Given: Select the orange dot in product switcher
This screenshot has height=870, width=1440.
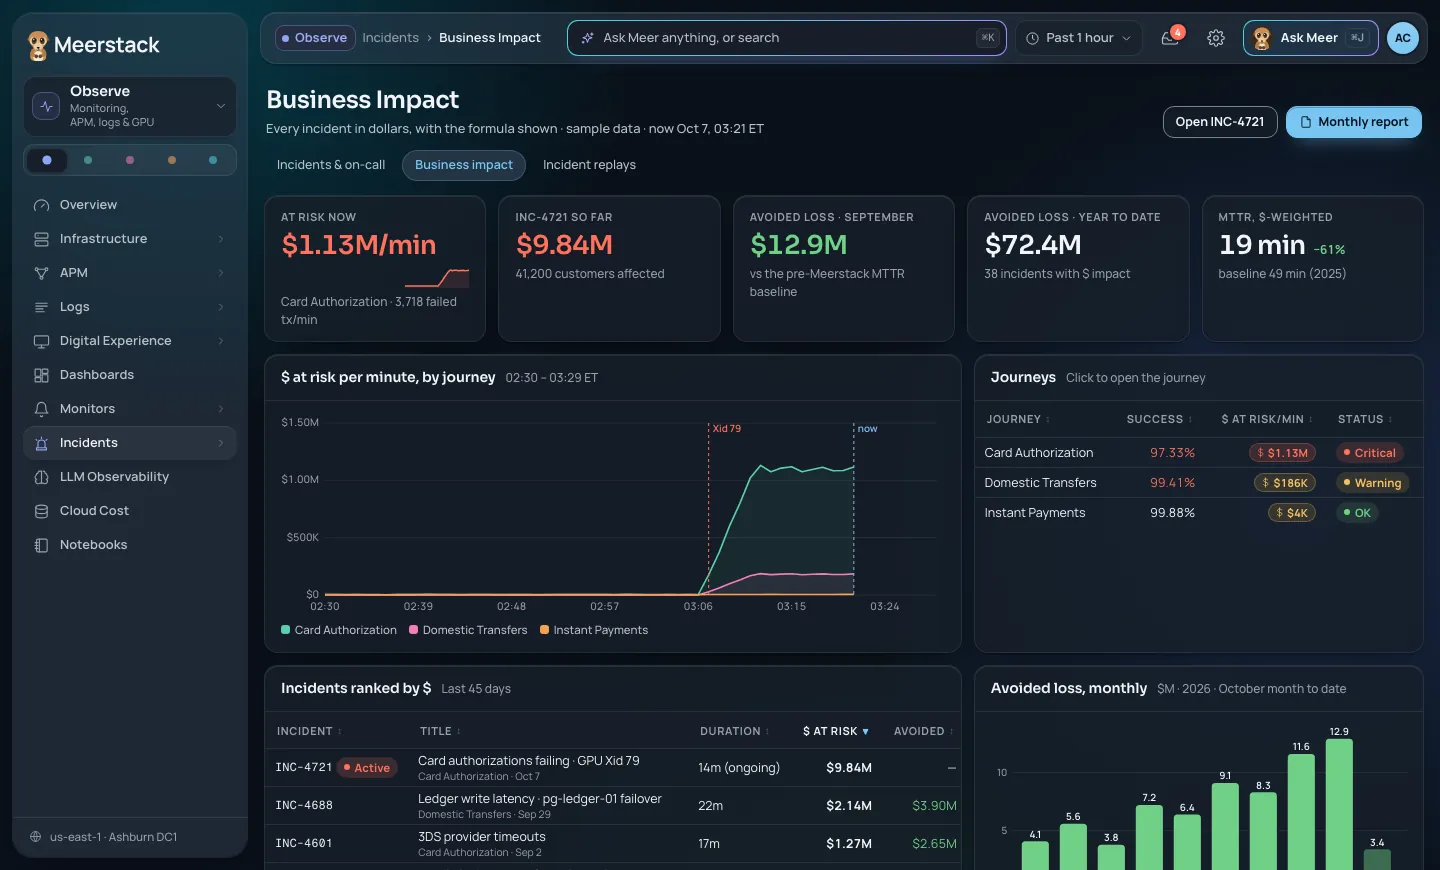Looking at the screenshot, I should click(x=172, y=160).
